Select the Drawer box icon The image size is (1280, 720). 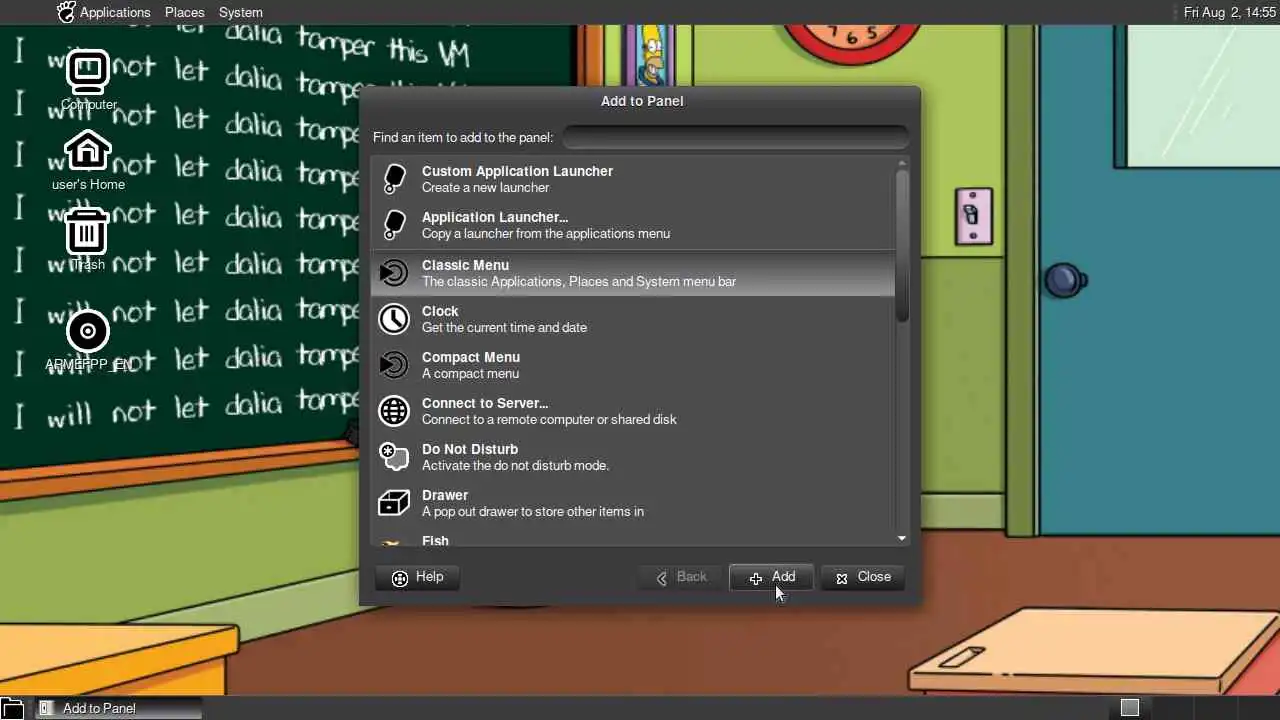click(x=394, y=502)
